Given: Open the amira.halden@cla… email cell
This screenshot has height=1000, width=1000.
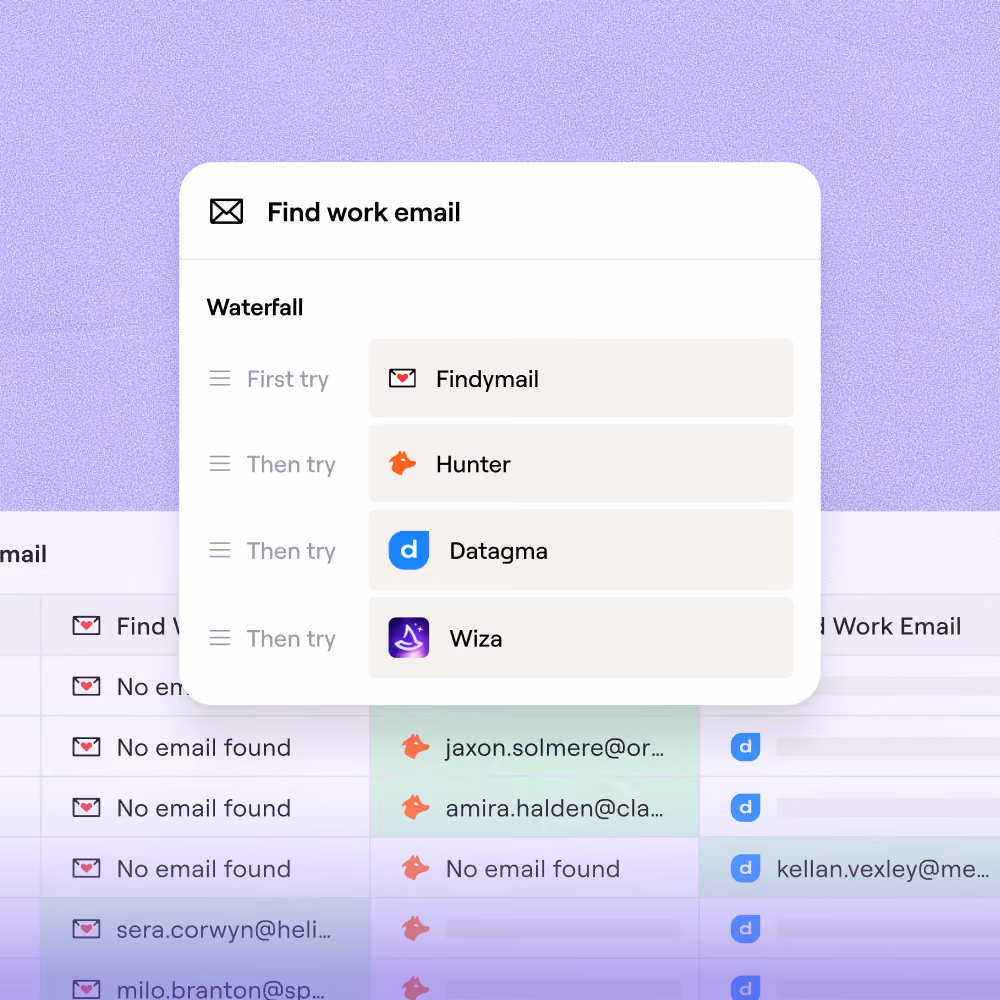Looking at the screenshot, I should coord(534,807).
